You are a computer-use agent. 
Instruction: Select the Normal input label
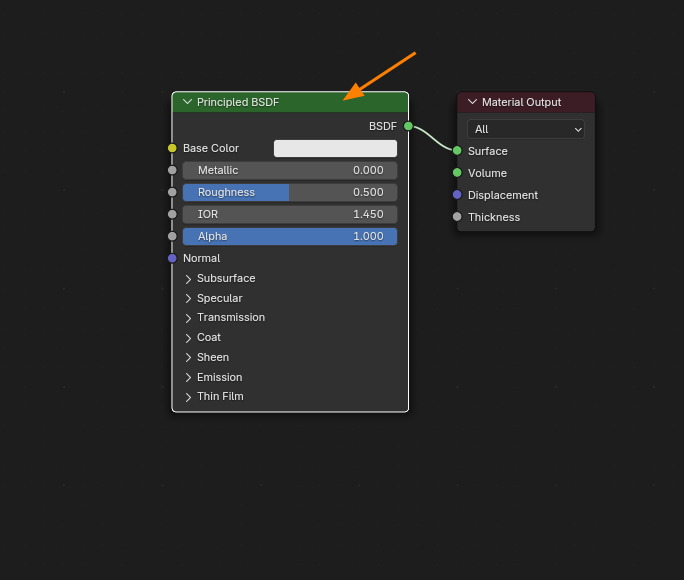(x=202, y=258)
